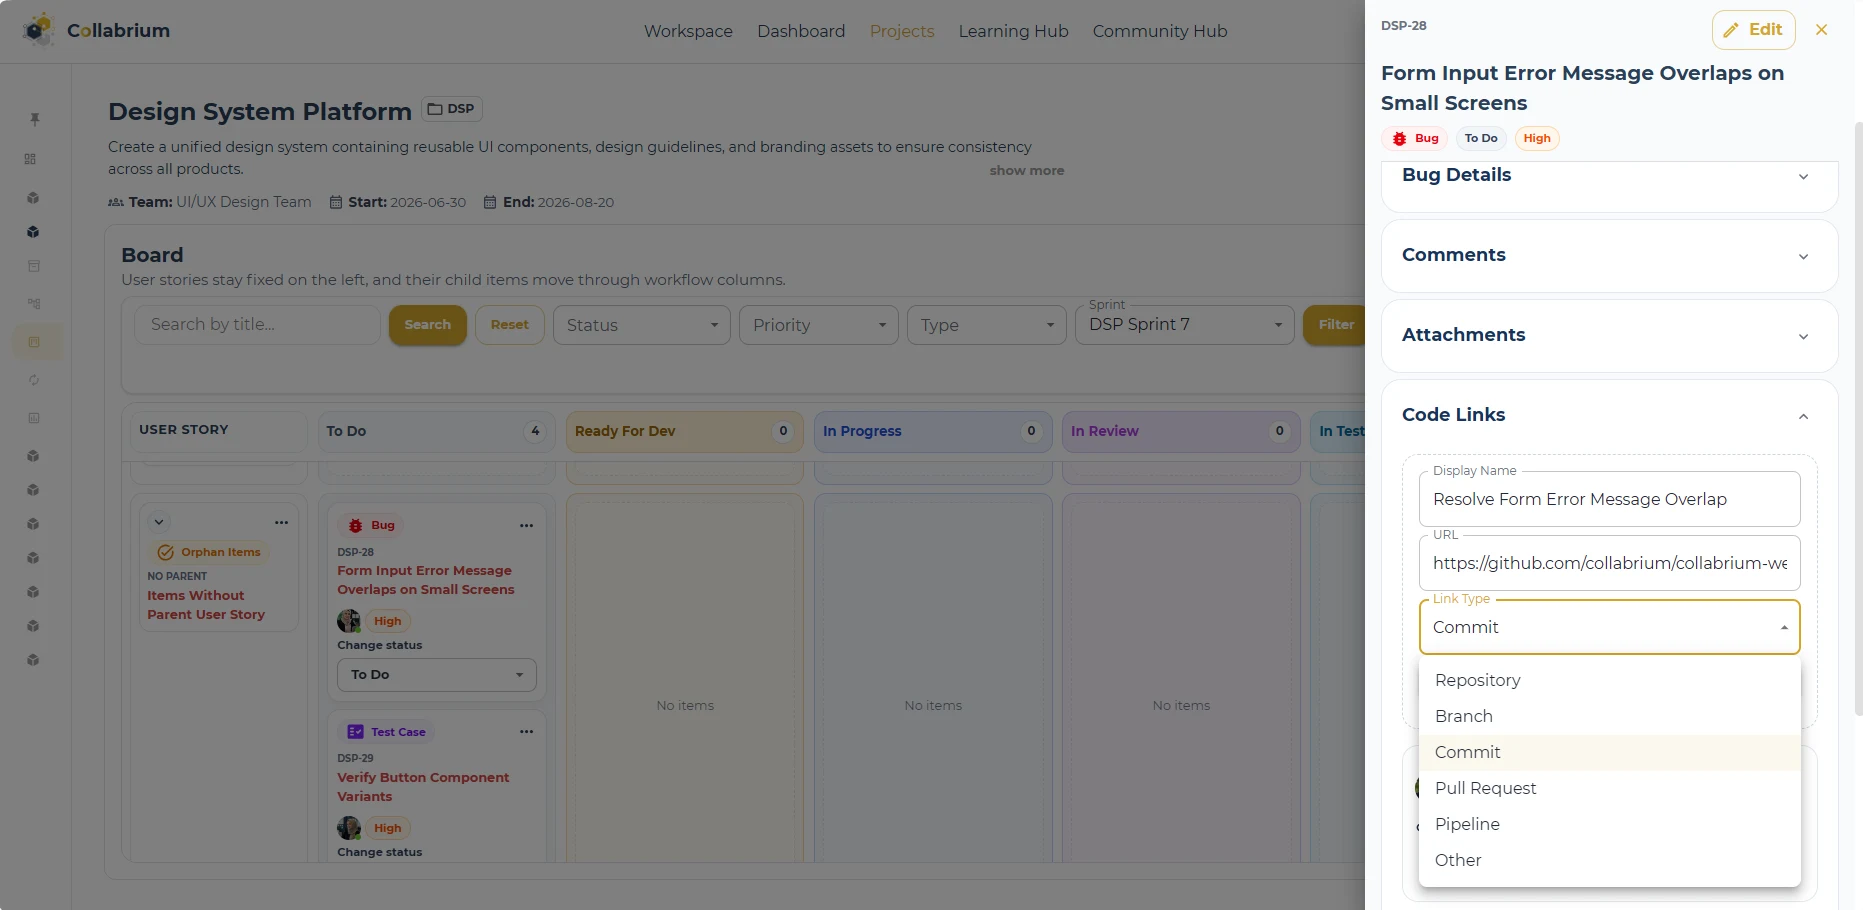Image resolution: width=1863 pixels, height=910 pixels.
Task: Choose Pipeline link type option
Action: tap(1609, 824)
